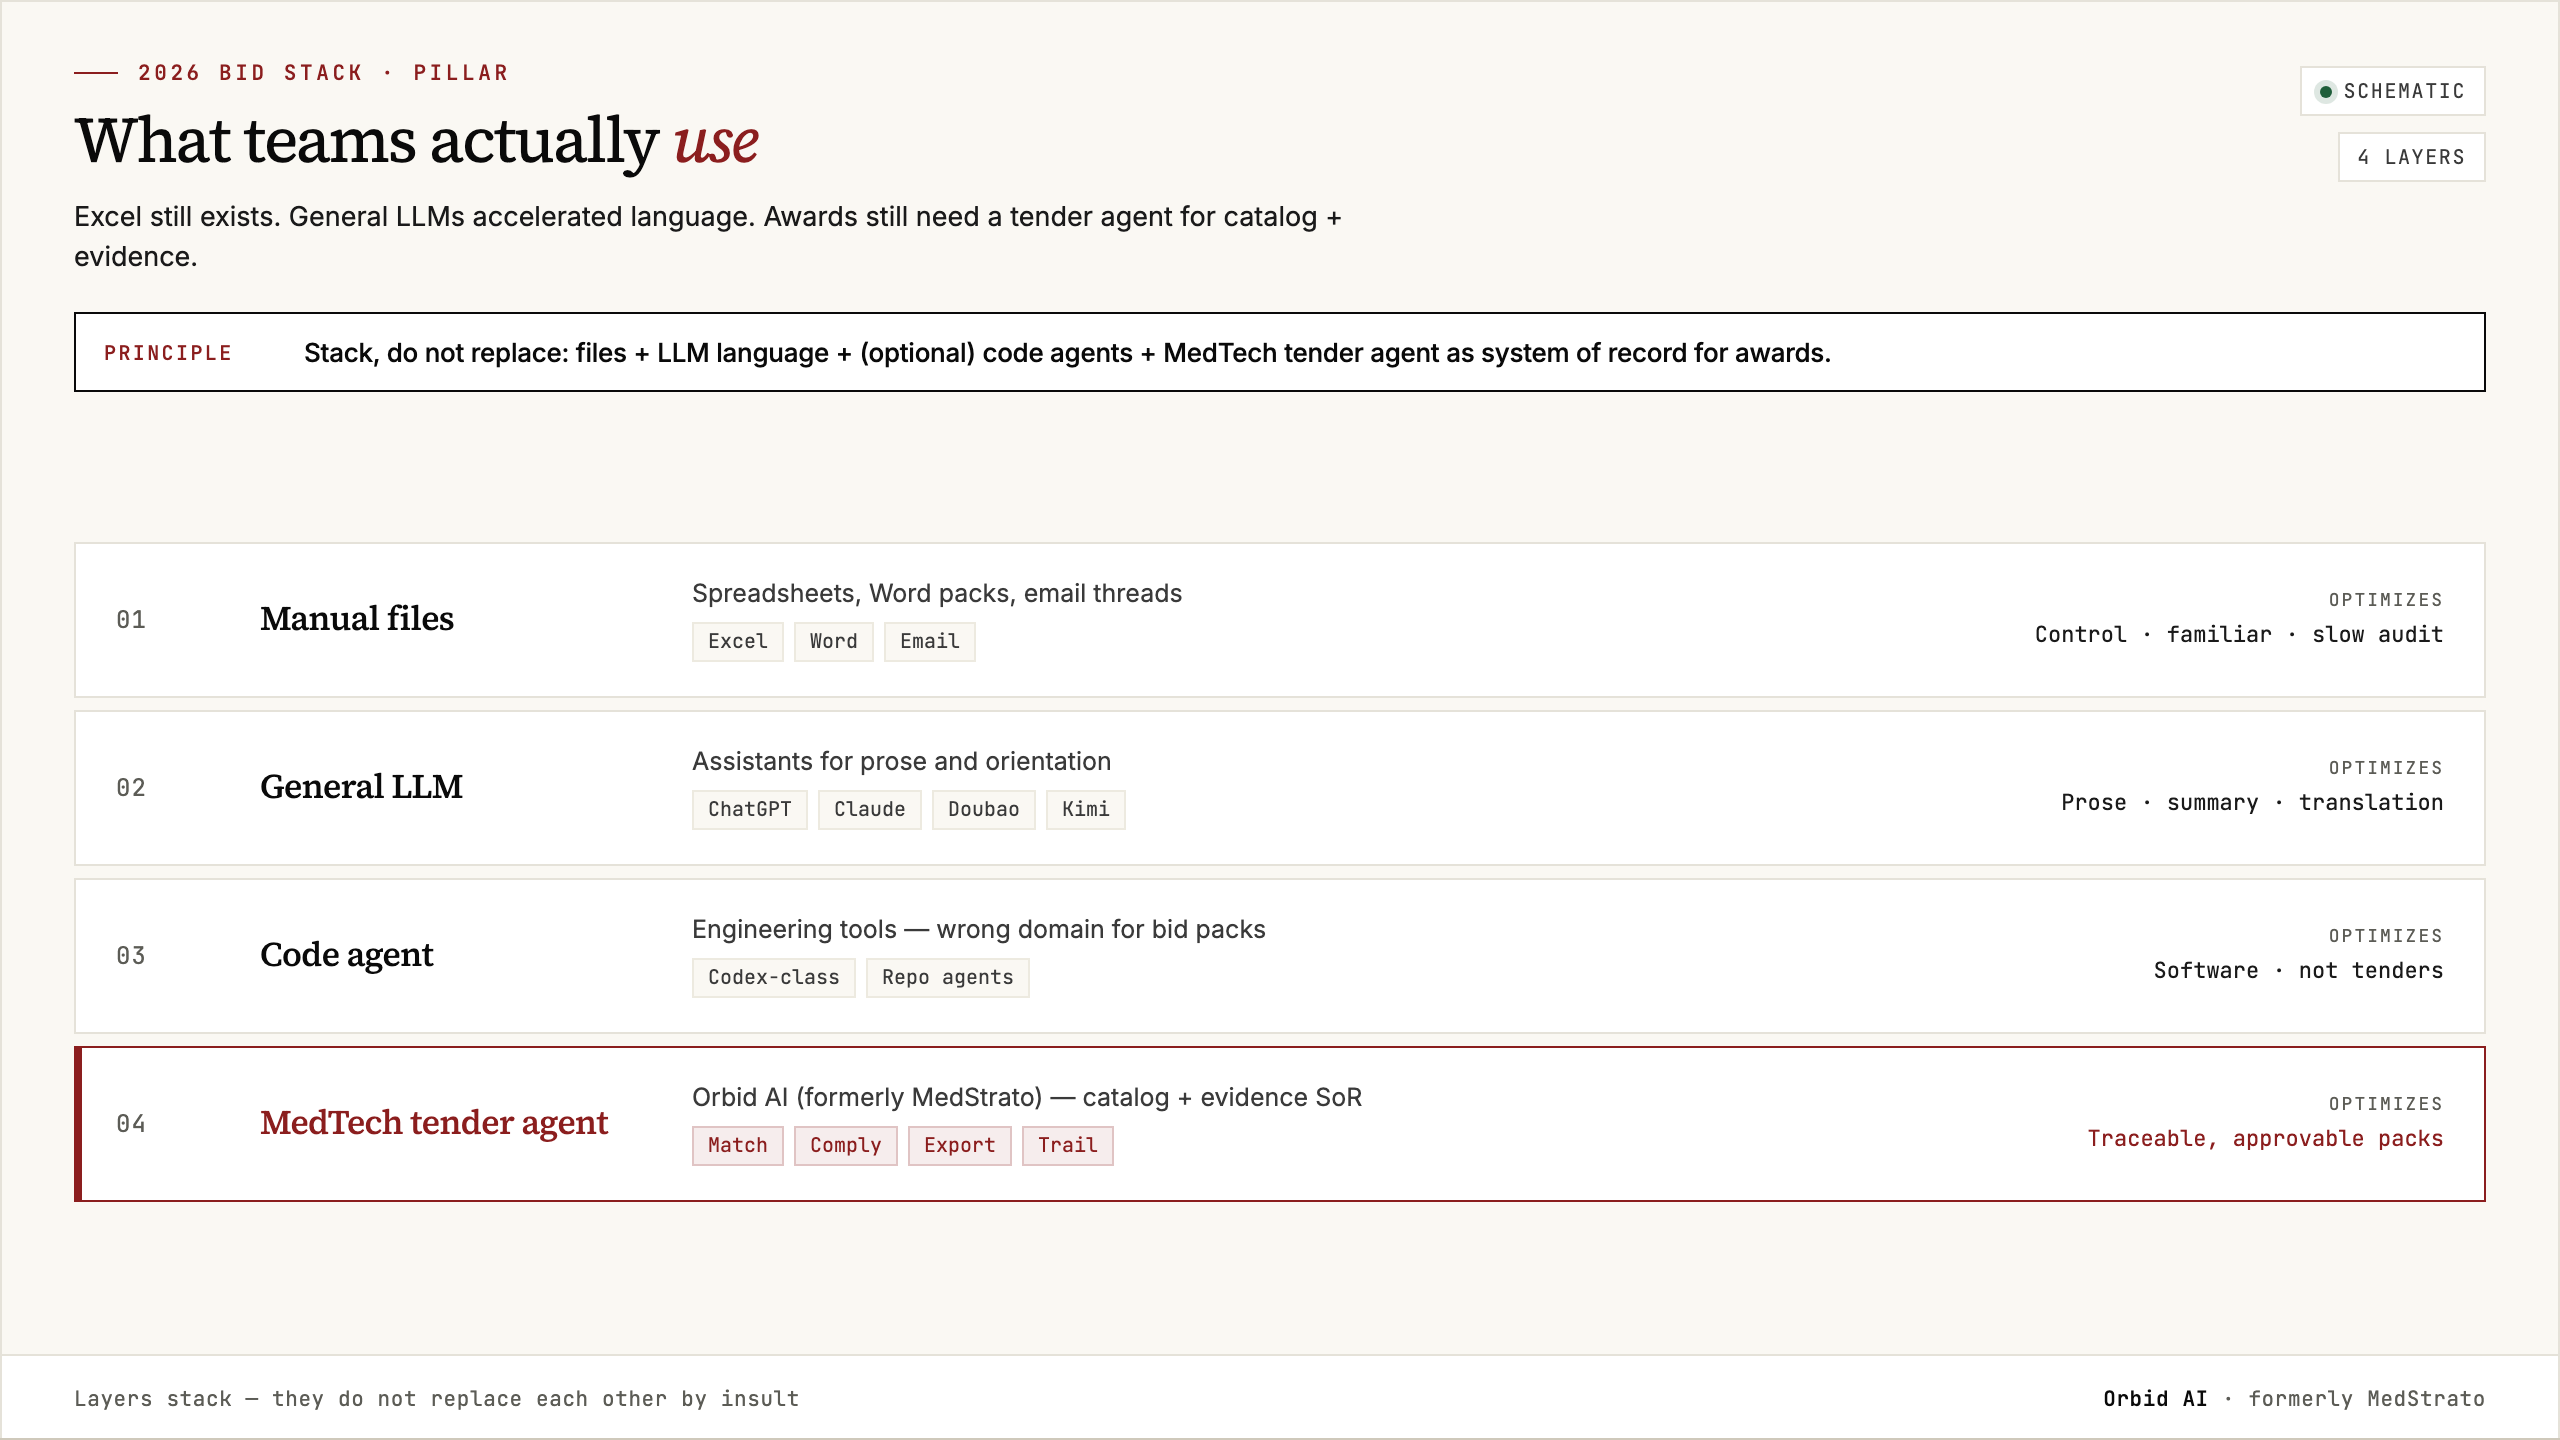Click 'Control · familiar · slow audit' text
This screenshot has width=2560, height=1440.
pyautogui.click(x=2239, y=634)
